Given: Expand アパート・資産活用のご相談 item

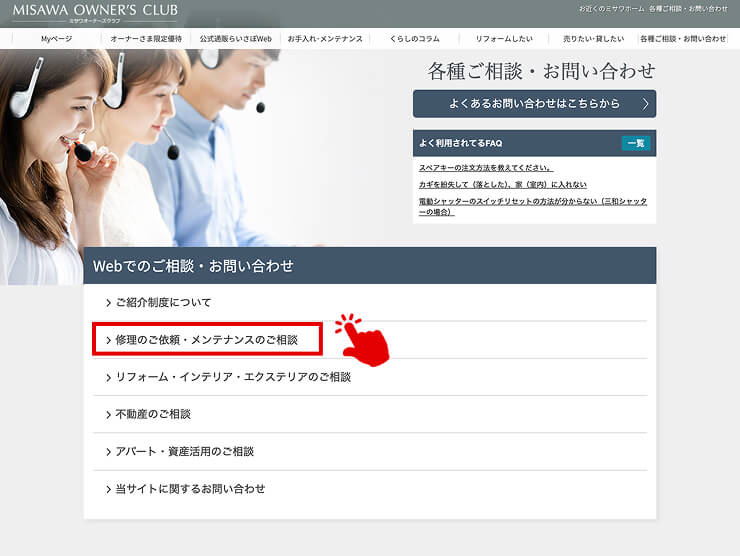Looking at the screenshot, I should click(x=184, y=452).
